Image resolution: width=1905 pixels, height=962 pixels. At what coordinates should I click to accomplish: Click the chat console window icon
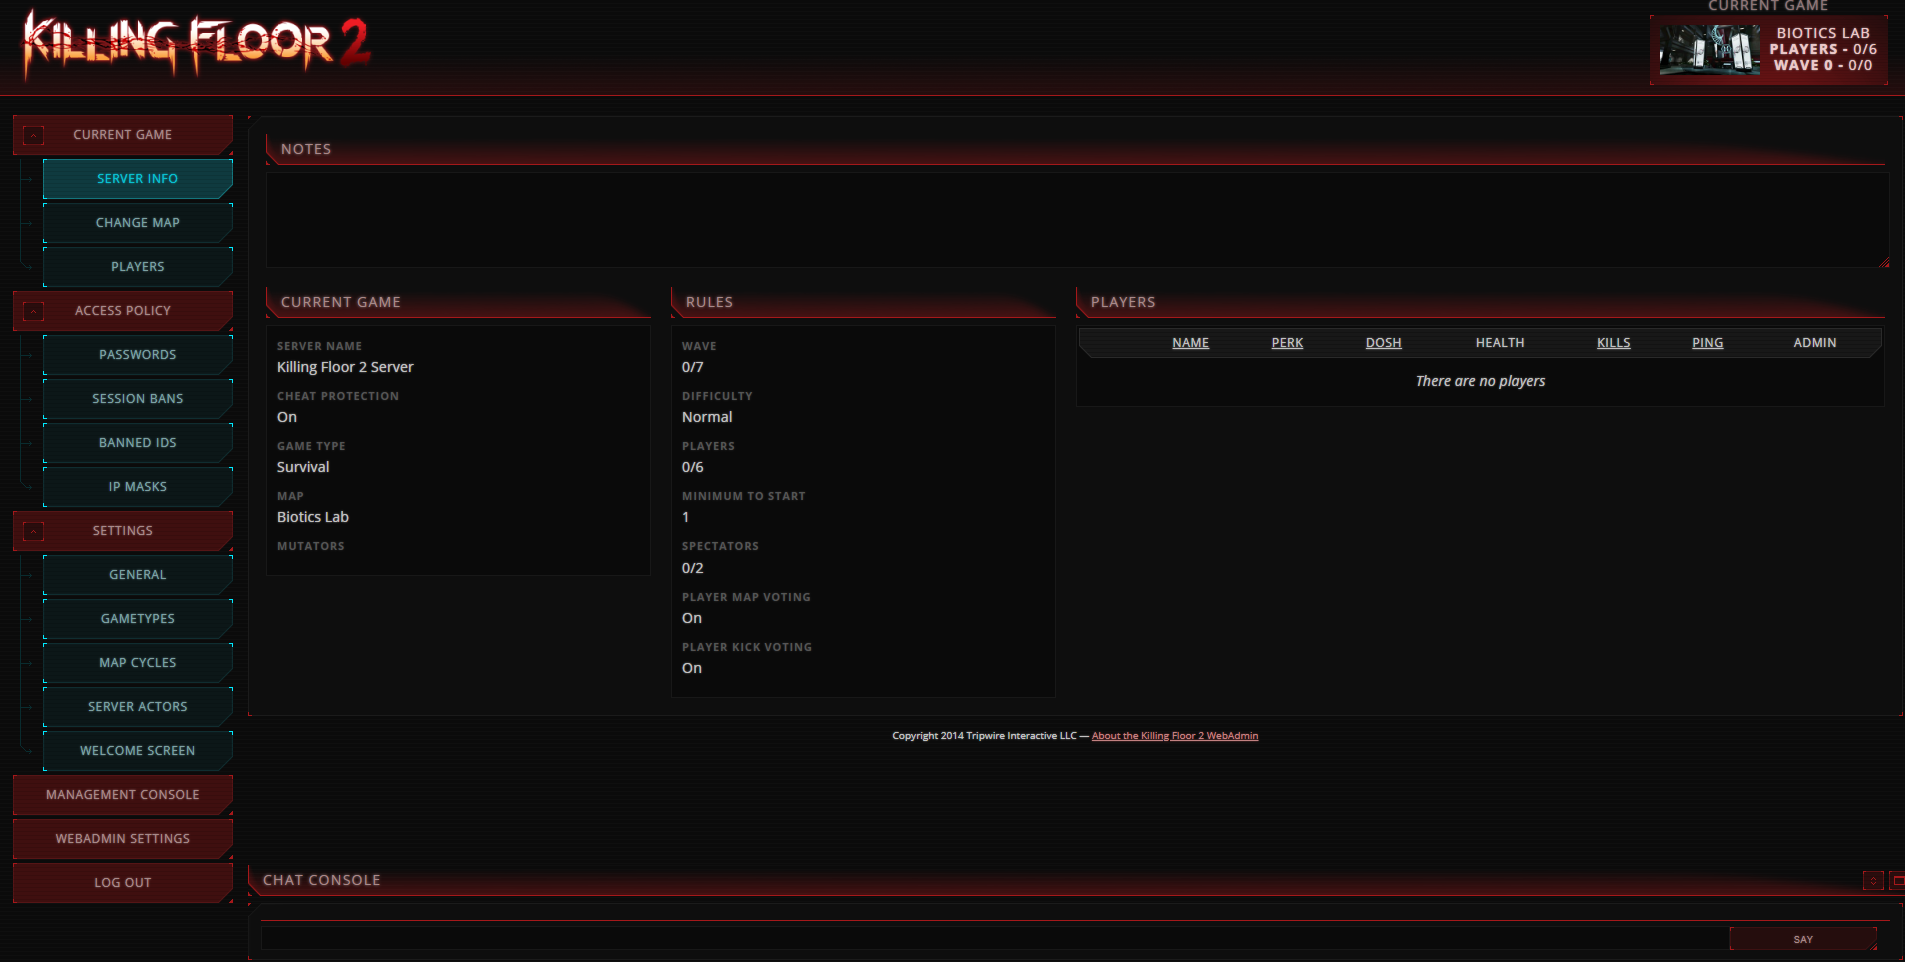tap(1897, 880)
